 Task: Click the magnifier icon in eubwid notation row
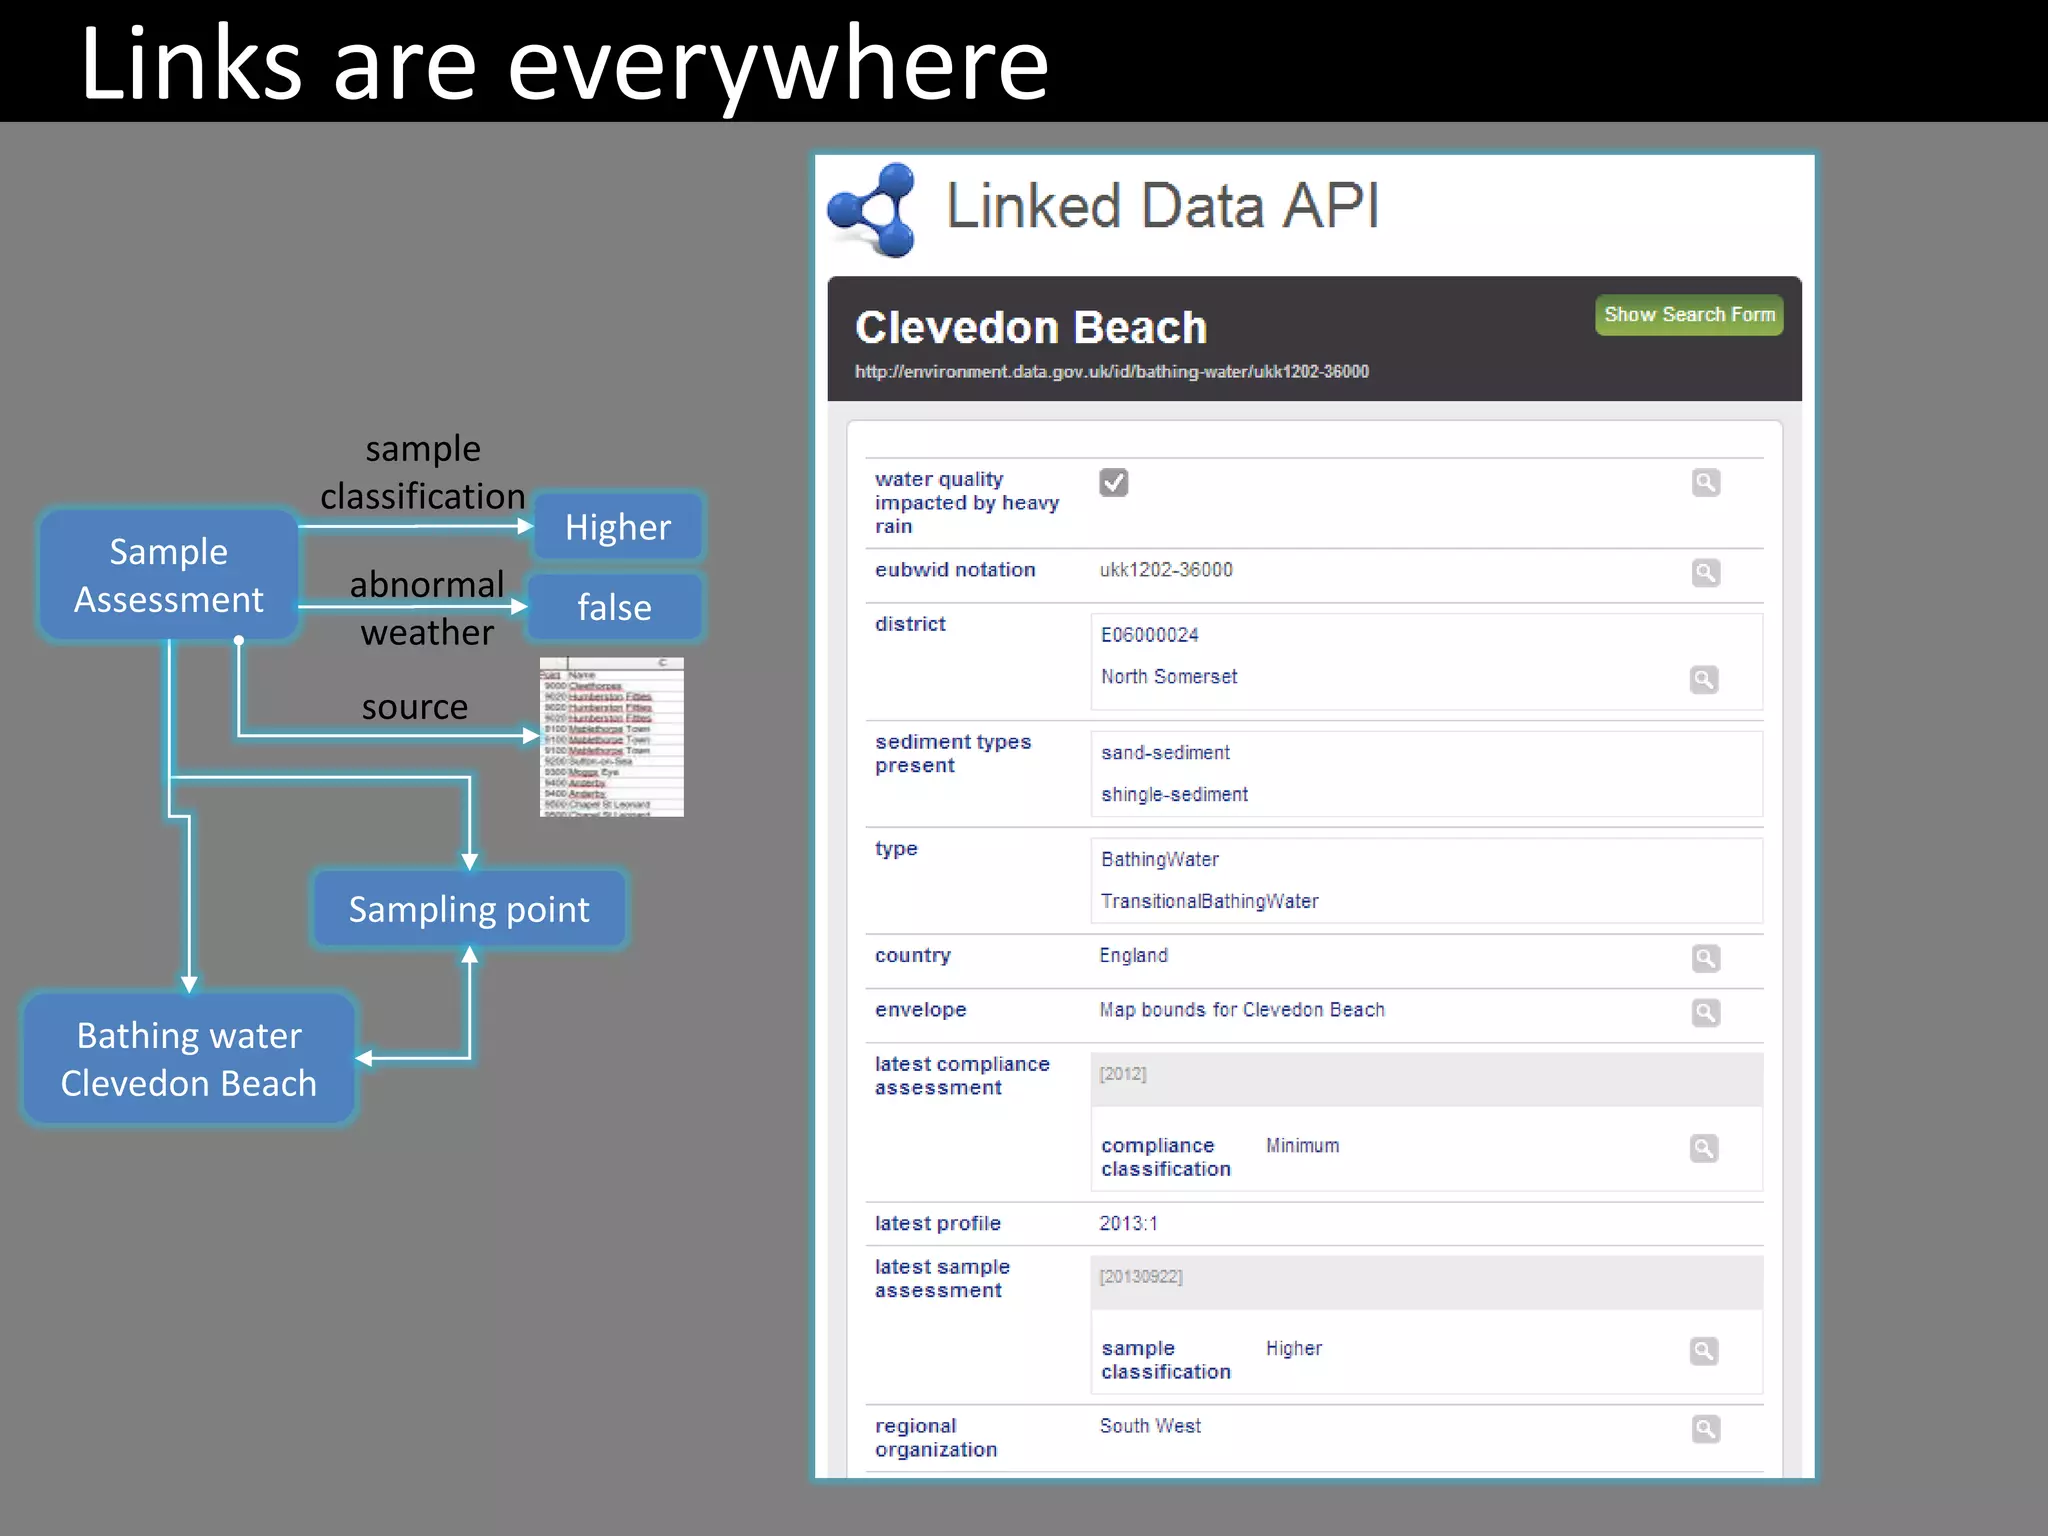(x=1705, y=573)
